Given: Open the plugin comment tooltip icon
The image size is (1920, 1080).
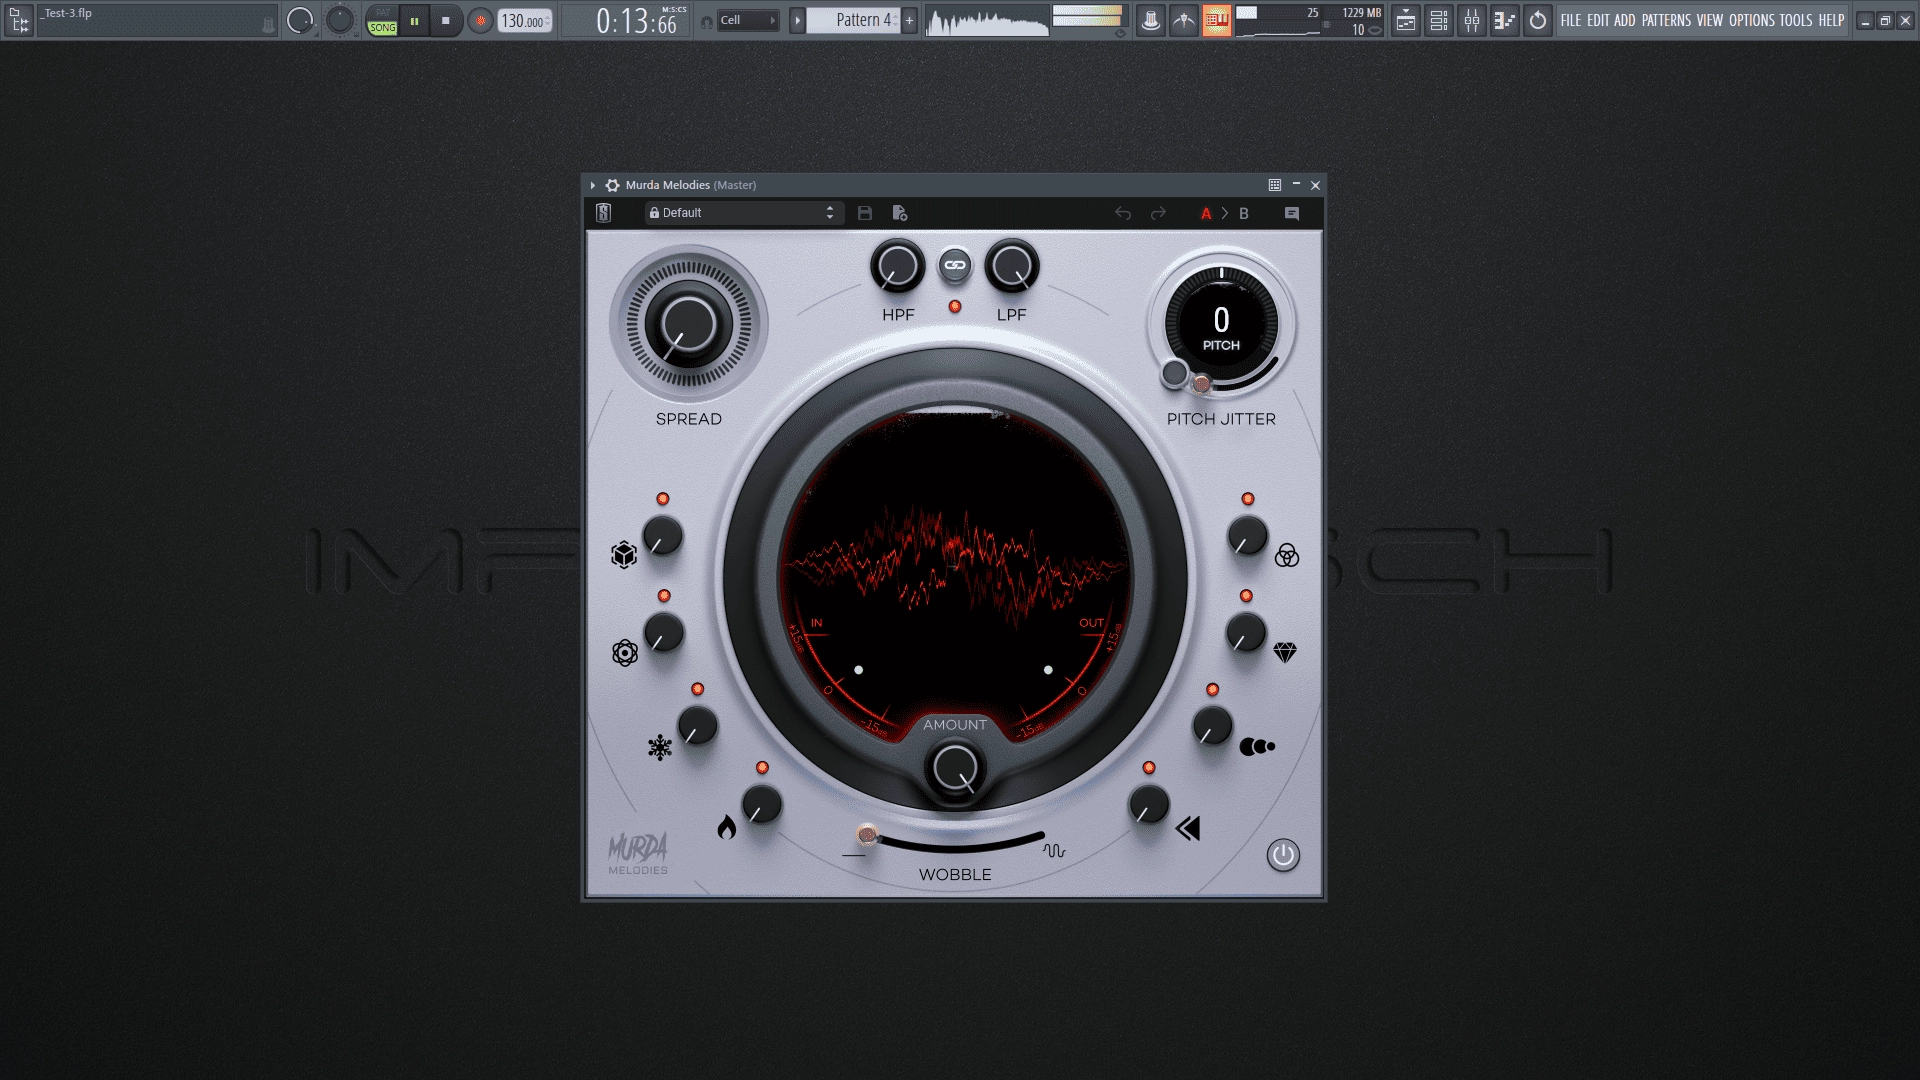Looking at the screenshot, I should (x=1292, y=213).
